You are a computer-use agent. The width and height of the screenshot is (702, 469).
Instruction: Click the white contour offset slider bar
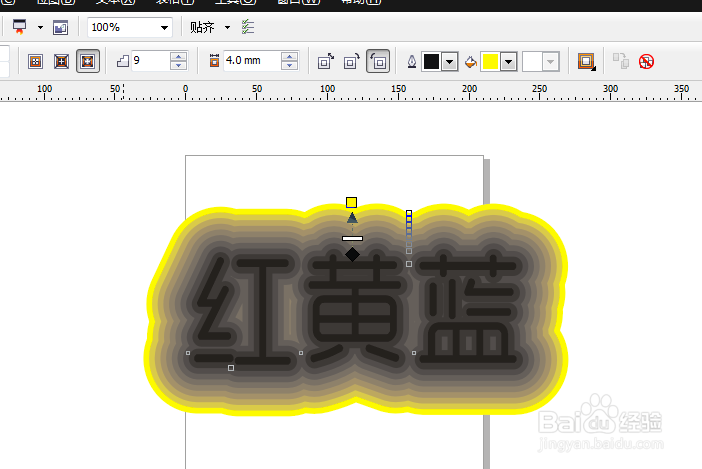pos(352,239)
